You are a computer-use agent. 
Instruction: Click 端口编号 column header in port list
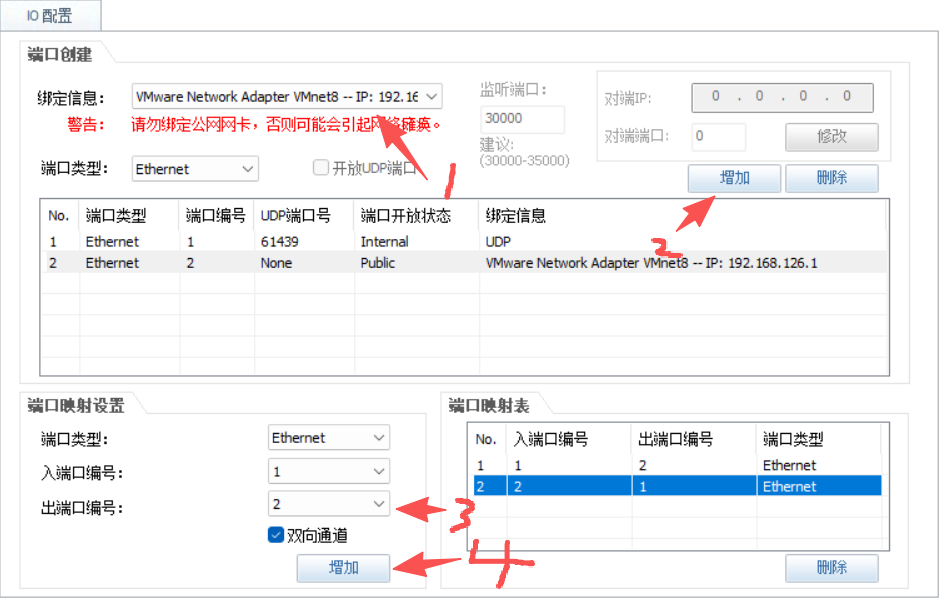216,215
